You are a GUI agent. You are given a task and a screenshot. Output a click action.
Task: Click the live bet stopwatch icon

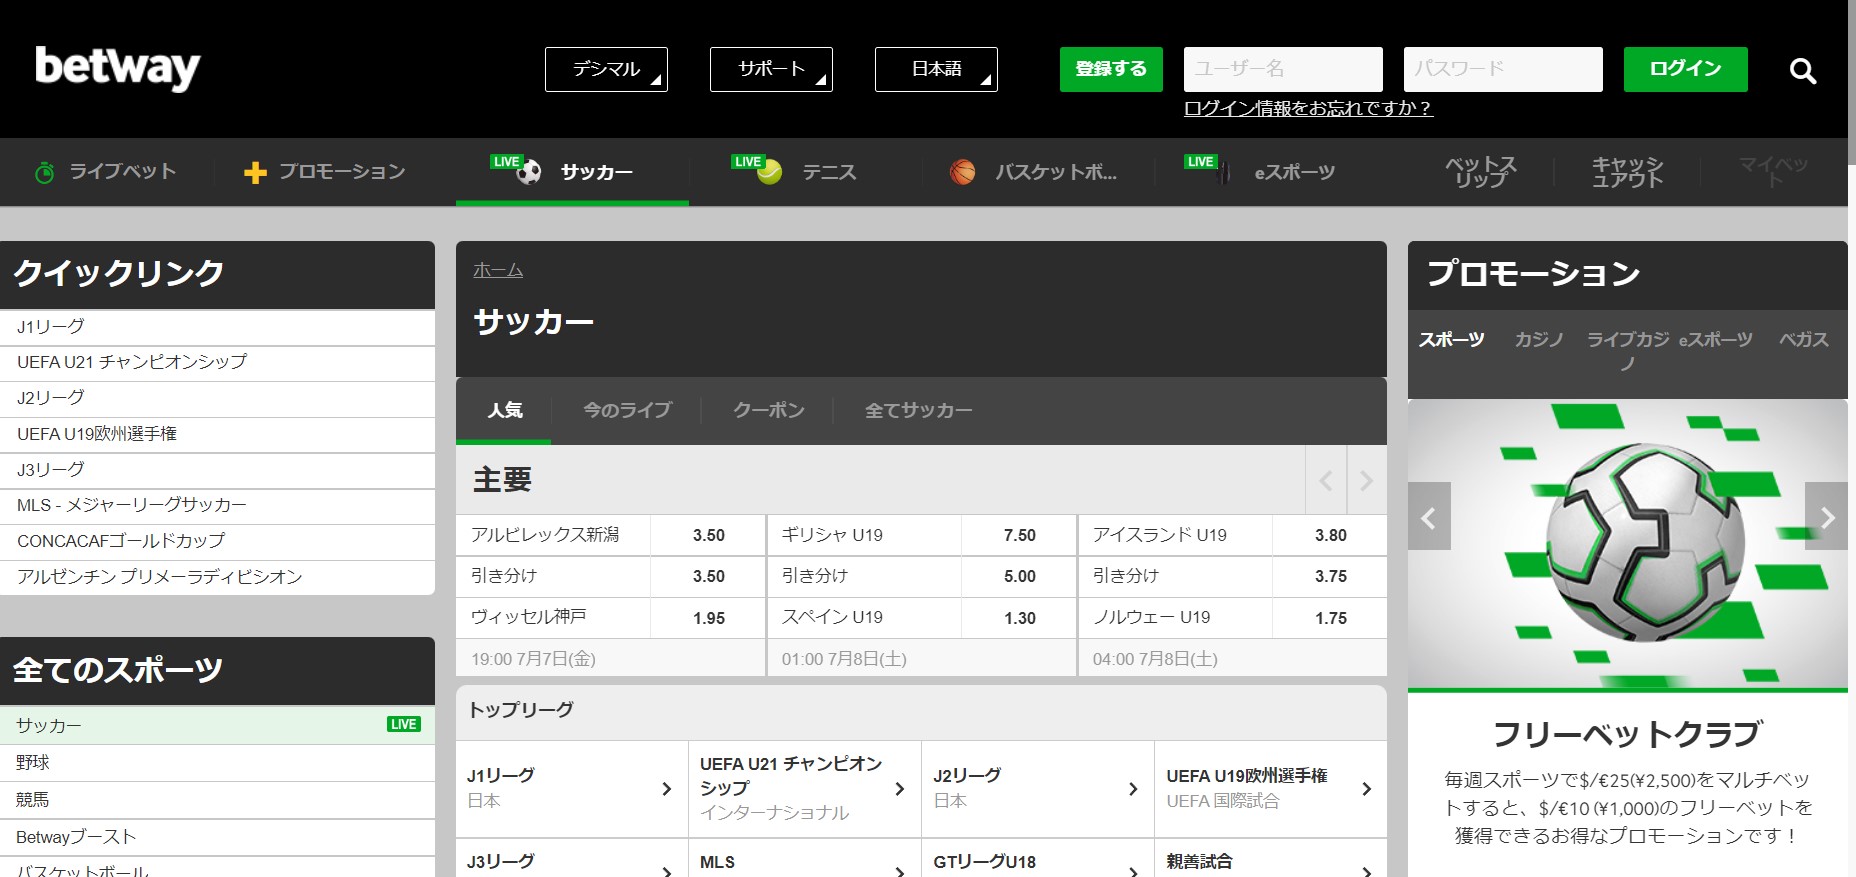[44, 172]
